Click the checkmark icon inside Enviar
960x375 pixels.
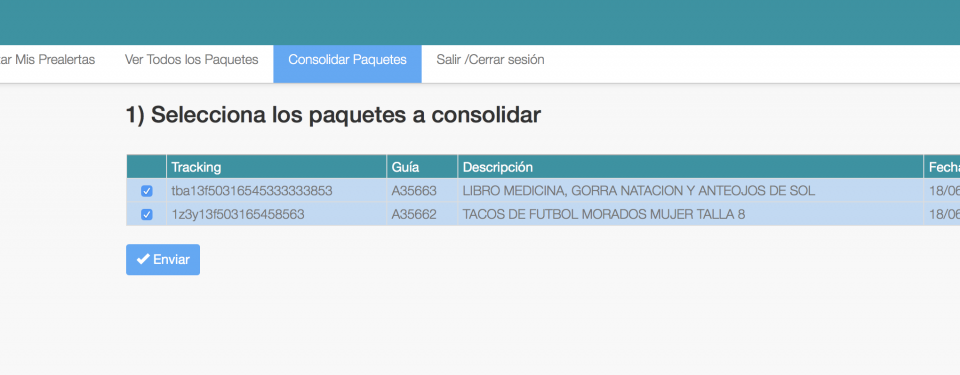pyautogui.click(x=143, y=259)
